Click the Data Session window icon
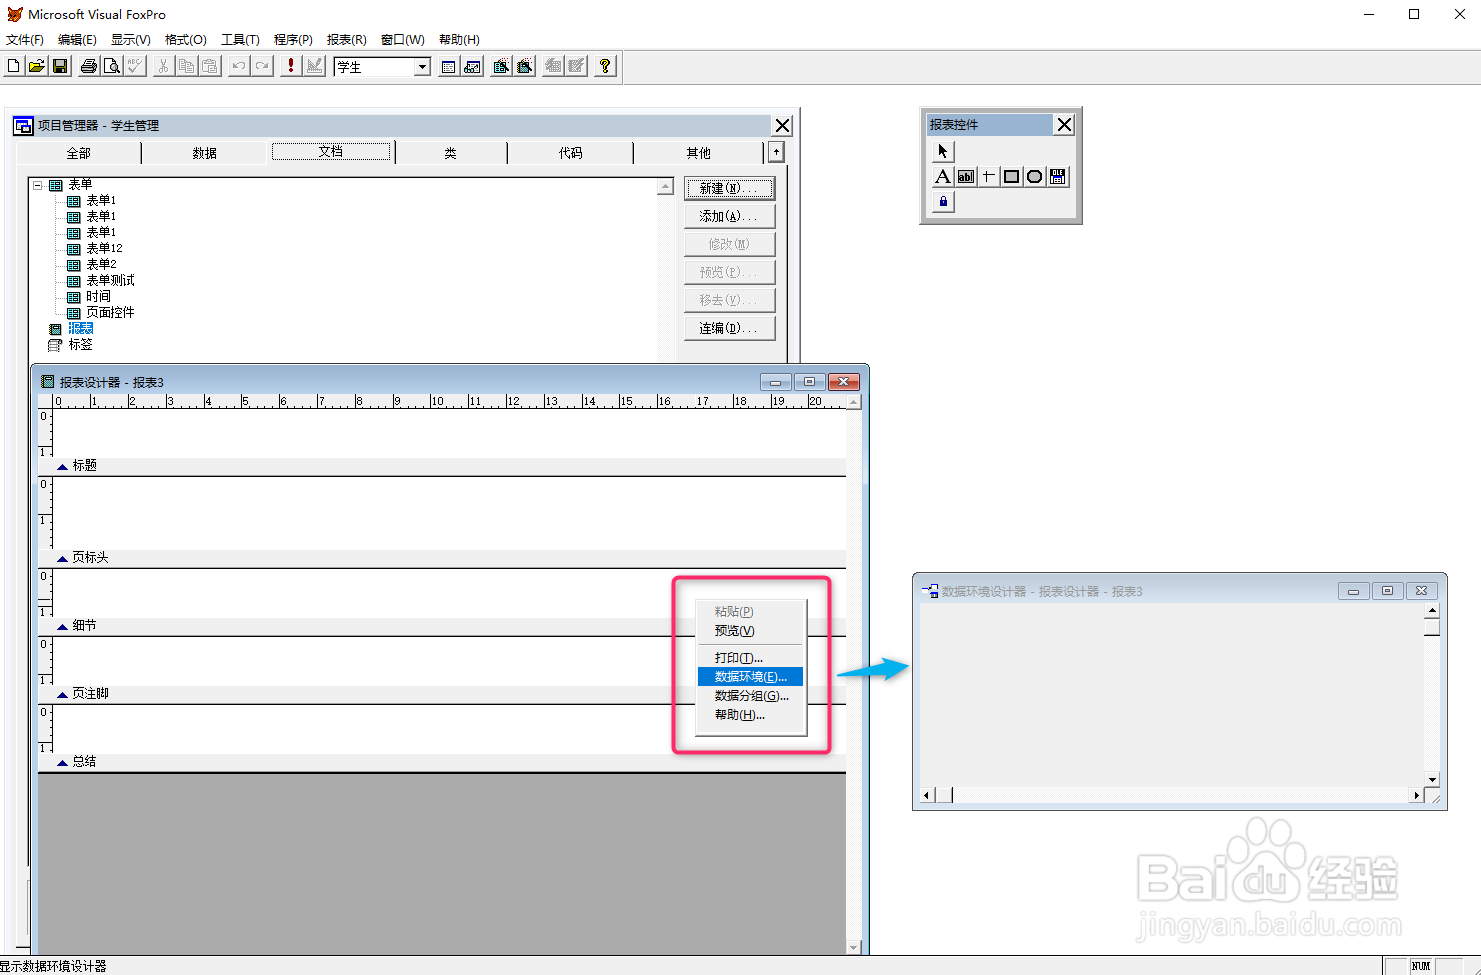 coord(472,66)
